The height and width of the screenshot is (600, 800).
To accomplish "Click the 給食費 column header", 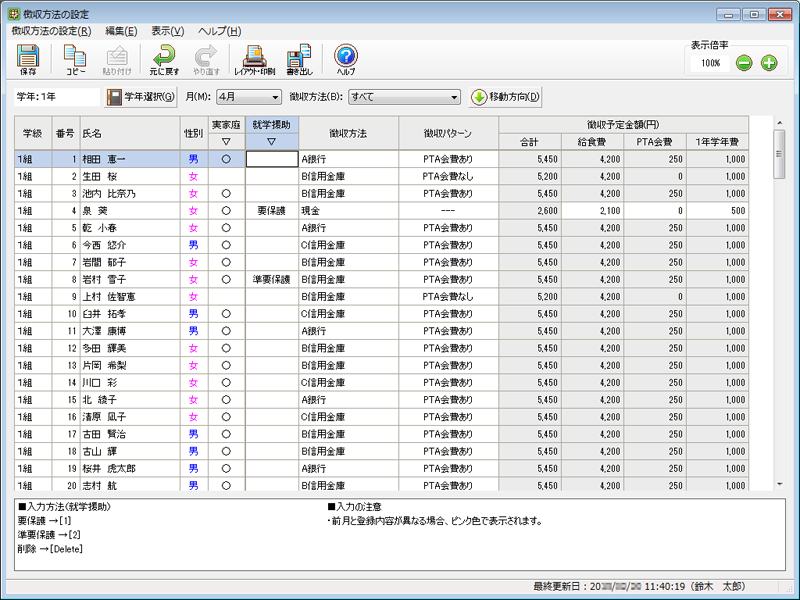I will [592, 142].
